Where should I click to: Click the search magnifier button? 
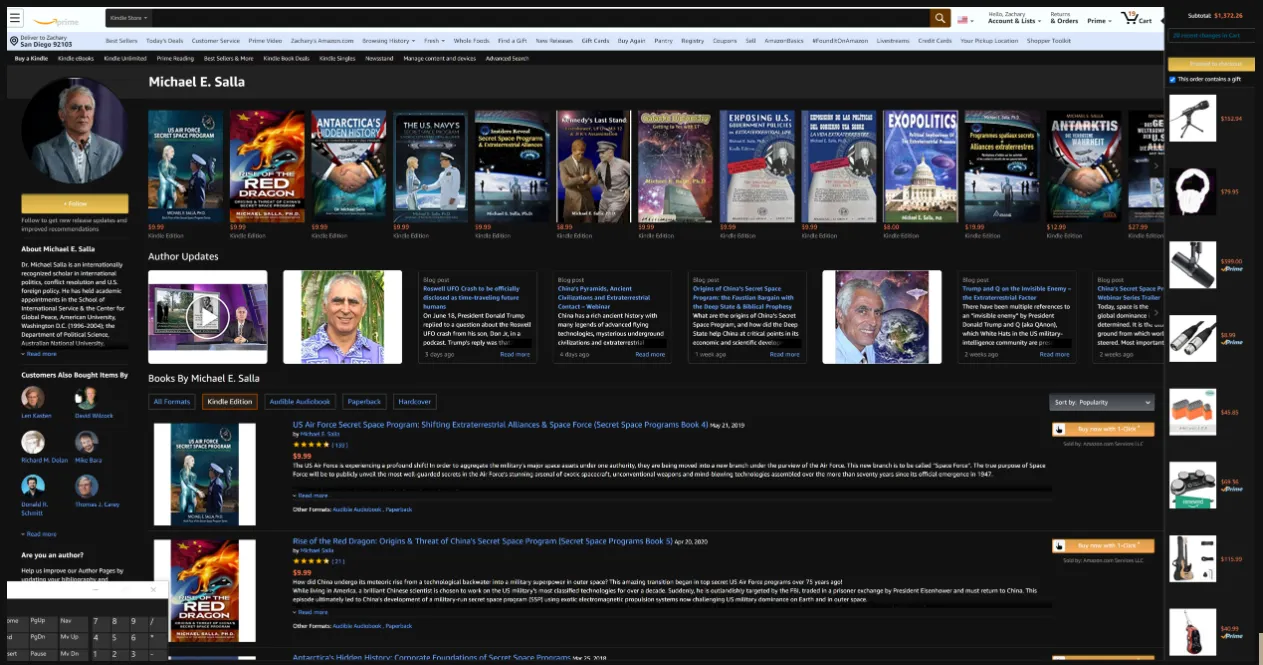tap(939, 18)
